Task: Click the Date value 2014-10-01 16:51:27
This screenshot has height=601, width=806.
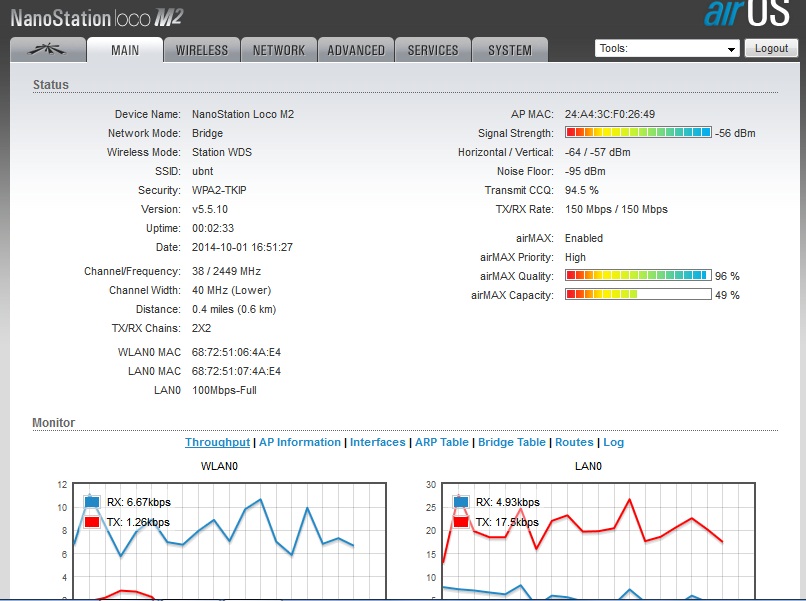Action: (243, 247)
